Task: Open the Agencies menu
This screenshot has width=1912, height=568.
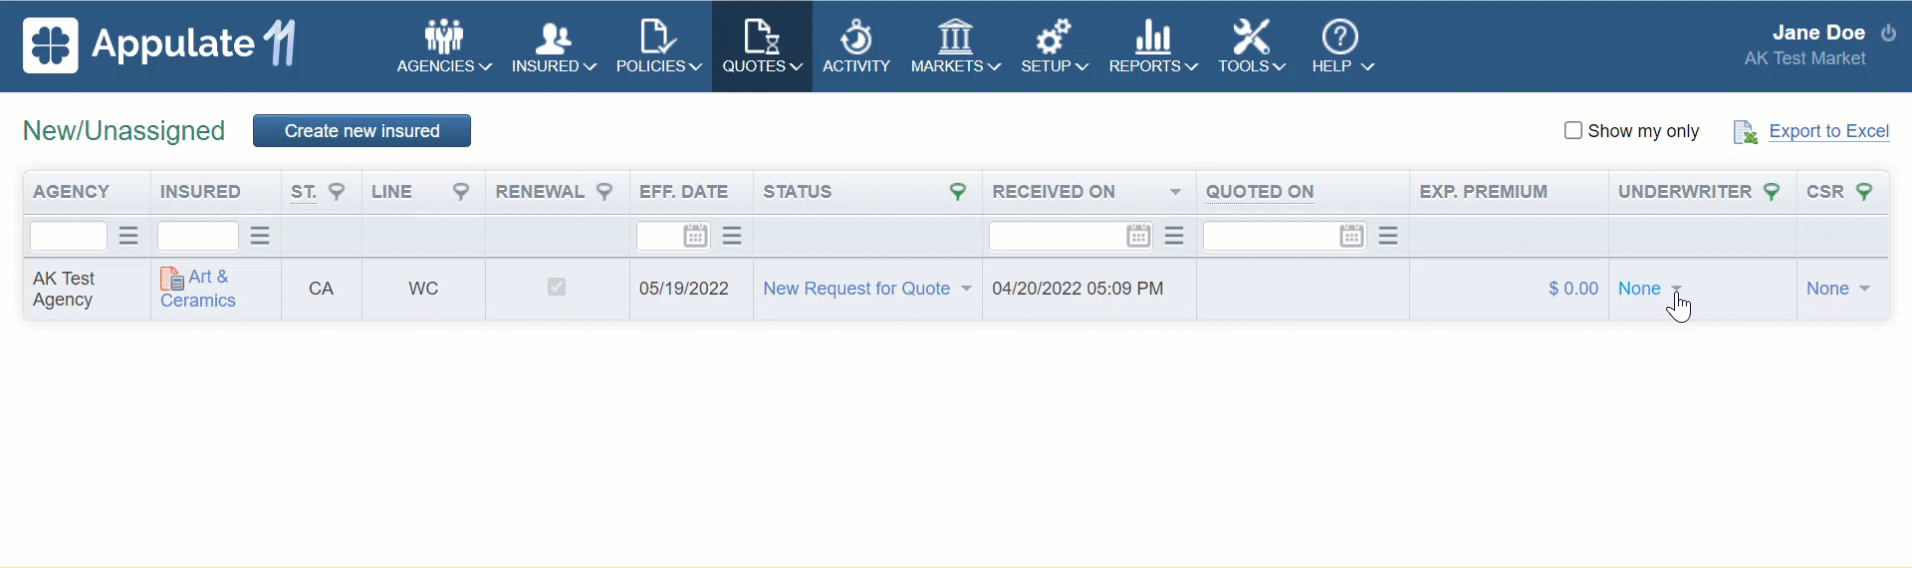Action: click(x=444, y=47)
